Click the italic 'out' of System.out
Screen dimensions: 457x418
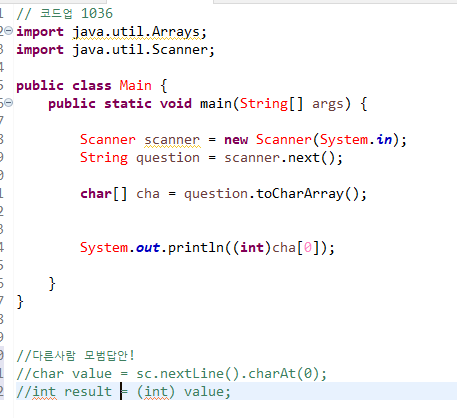(148, 248)
